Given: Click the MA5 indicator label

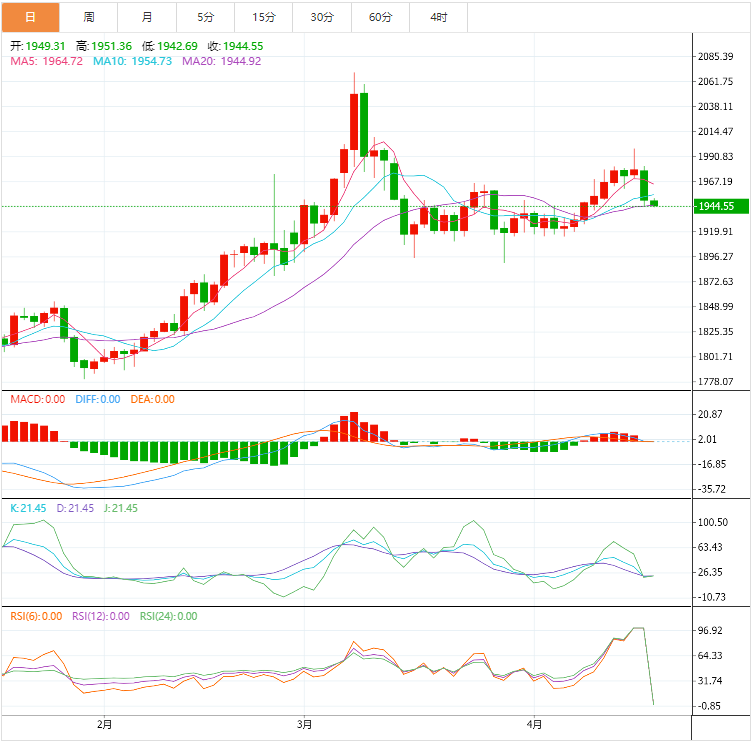Looking at the screenshot, I should point(46,61).
